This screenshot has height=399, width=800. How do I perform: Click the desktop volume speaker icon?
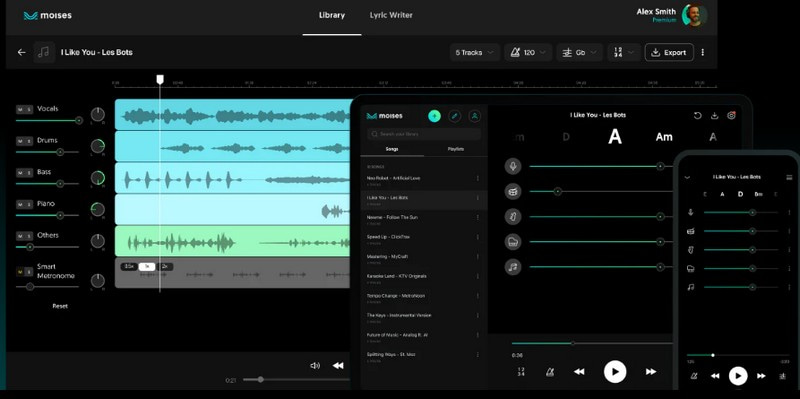(315, 365)
